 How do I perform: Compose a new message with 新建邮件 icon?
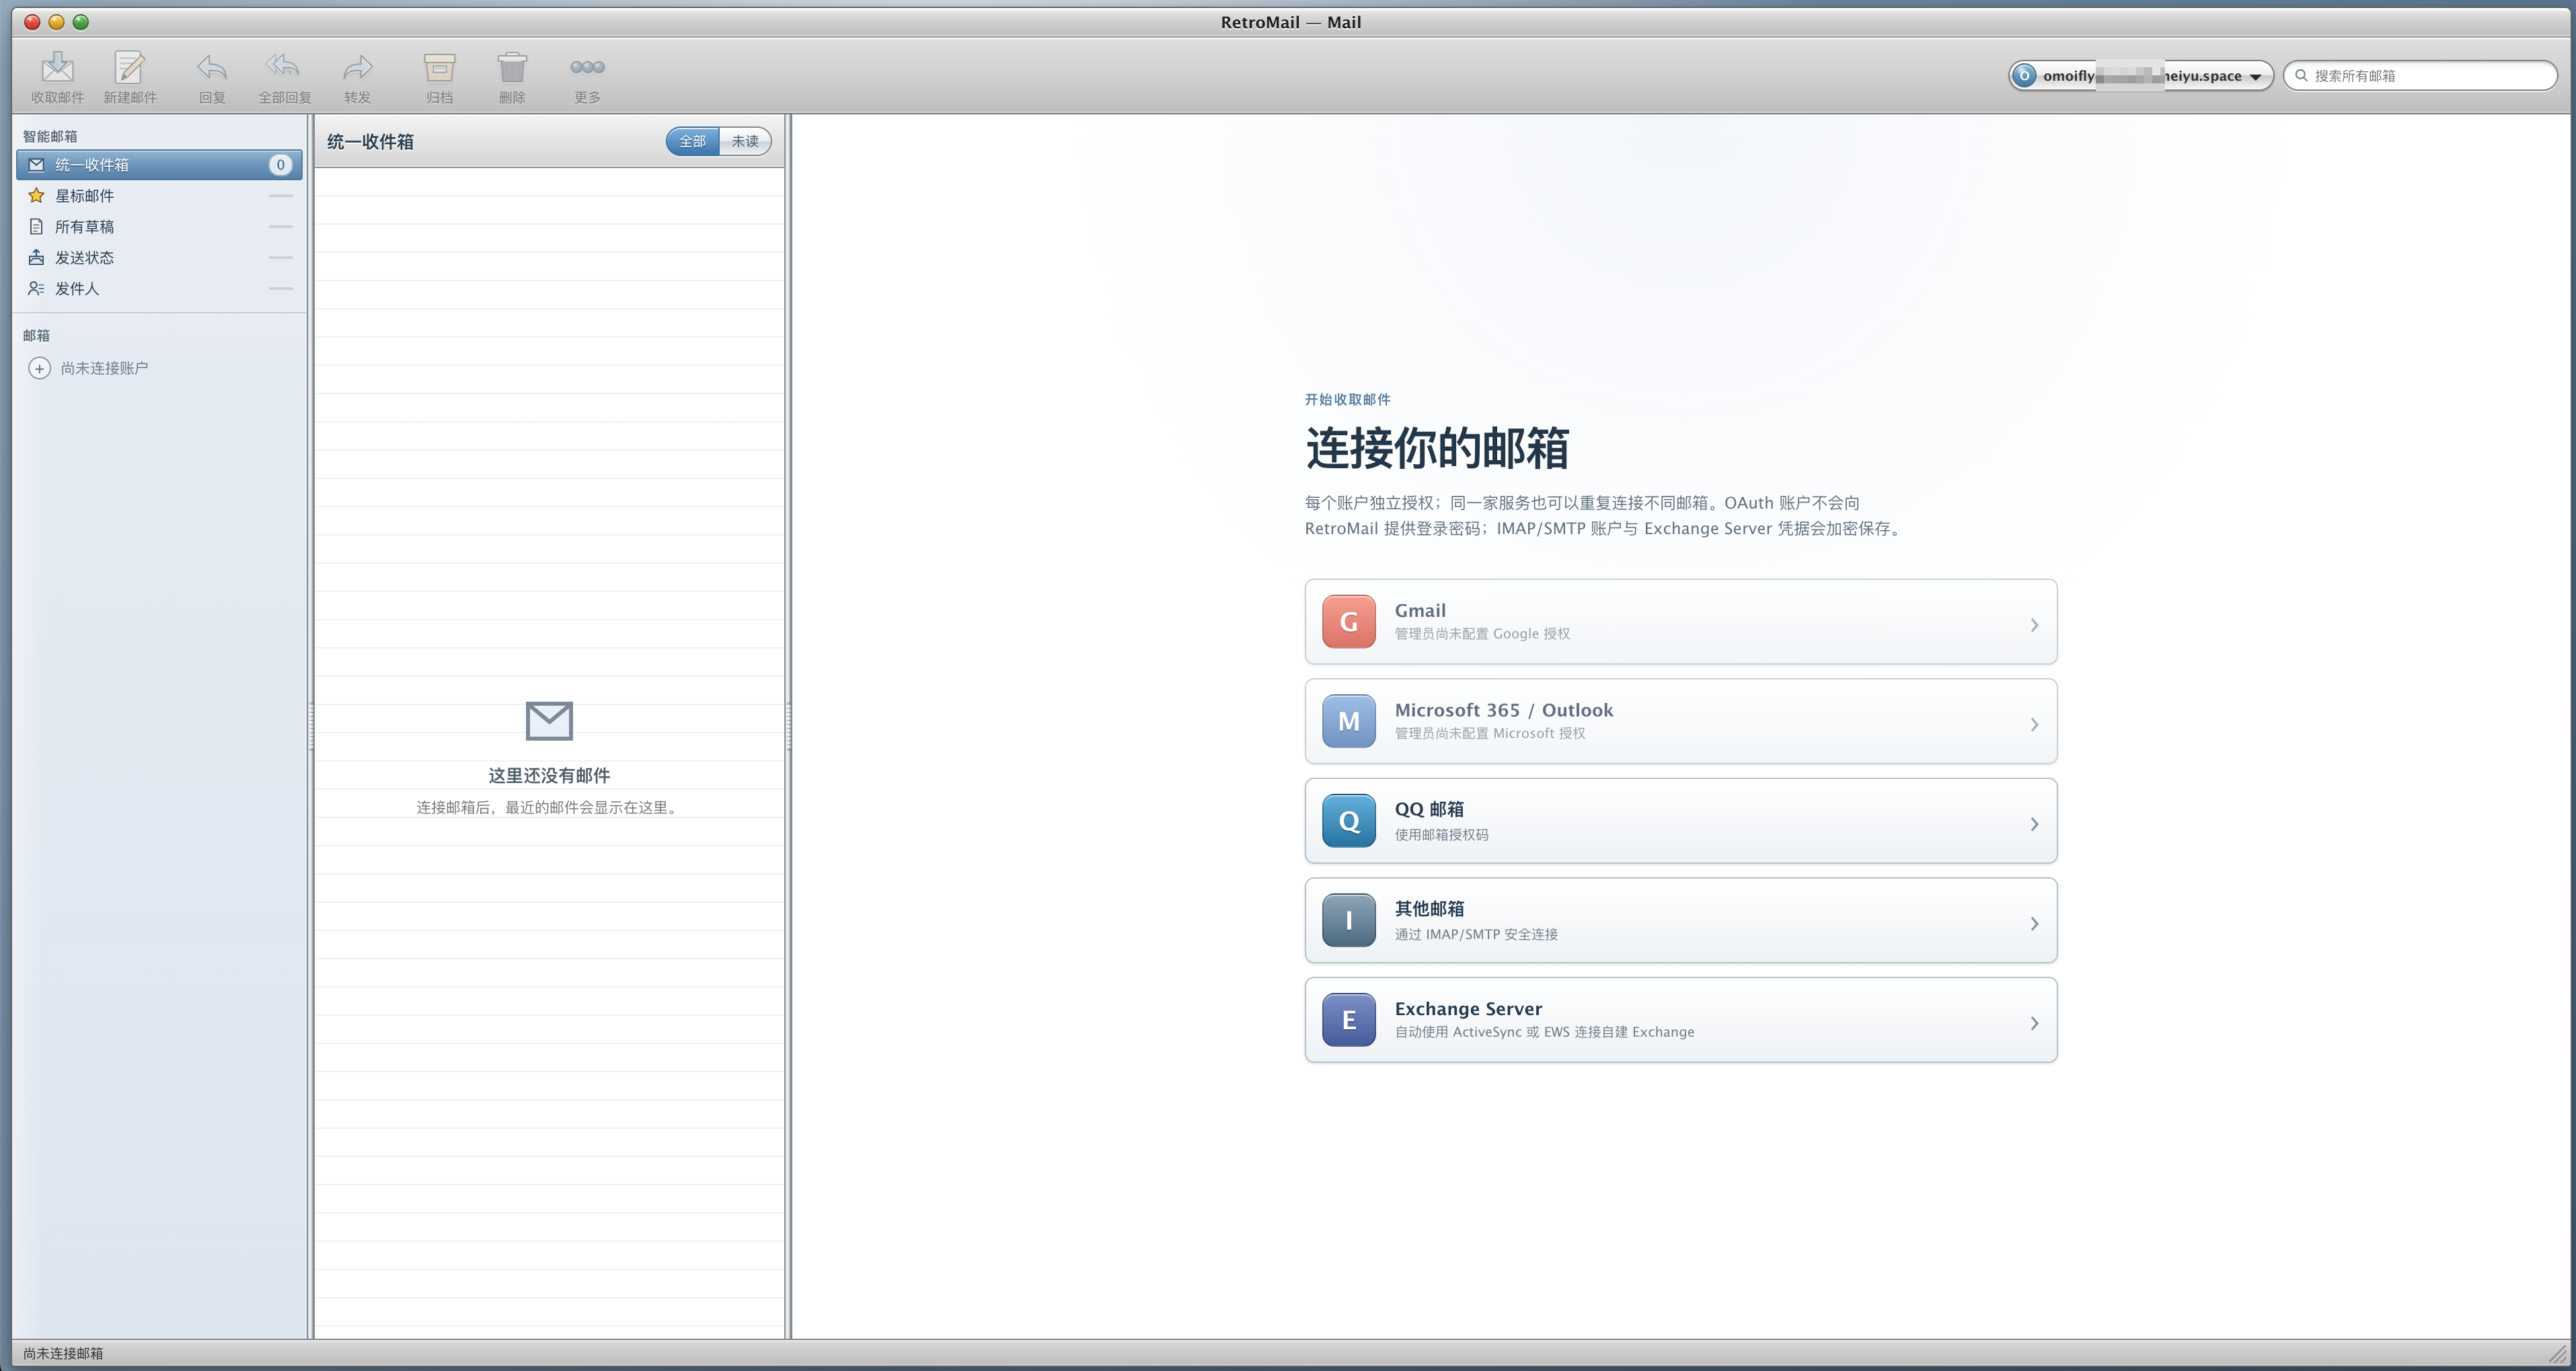click(130, 67)
